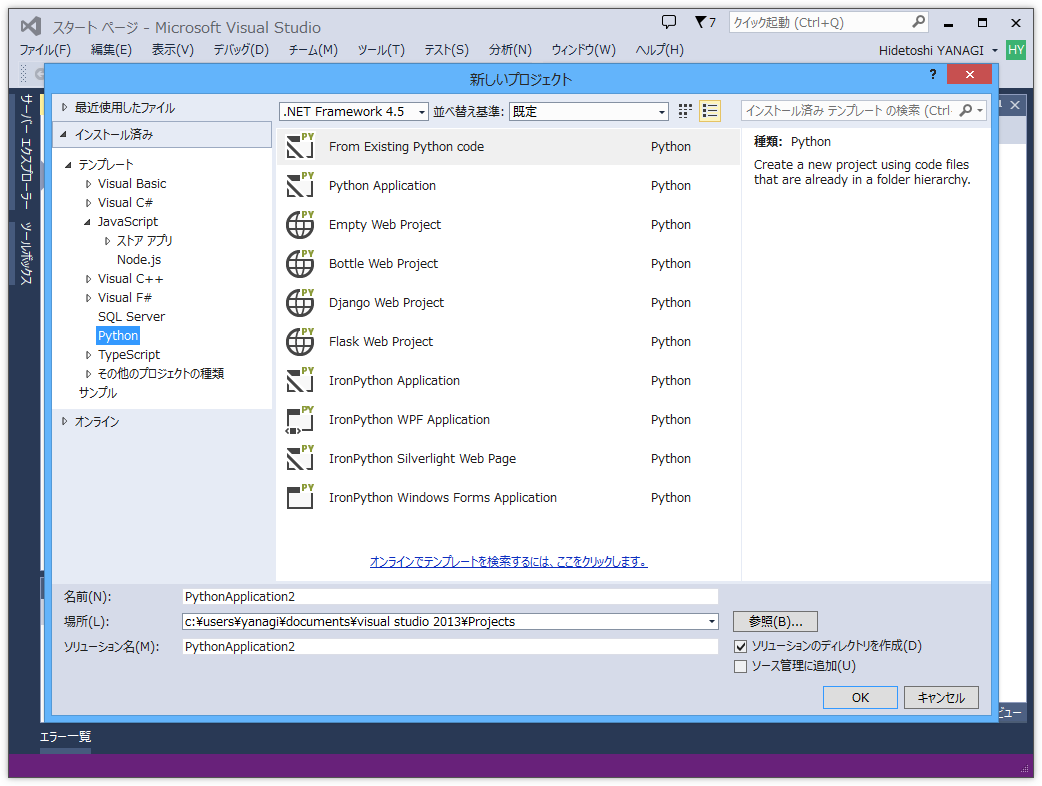
Task: Click the ソリューション名 solution name field
Action: coord(450,646)
